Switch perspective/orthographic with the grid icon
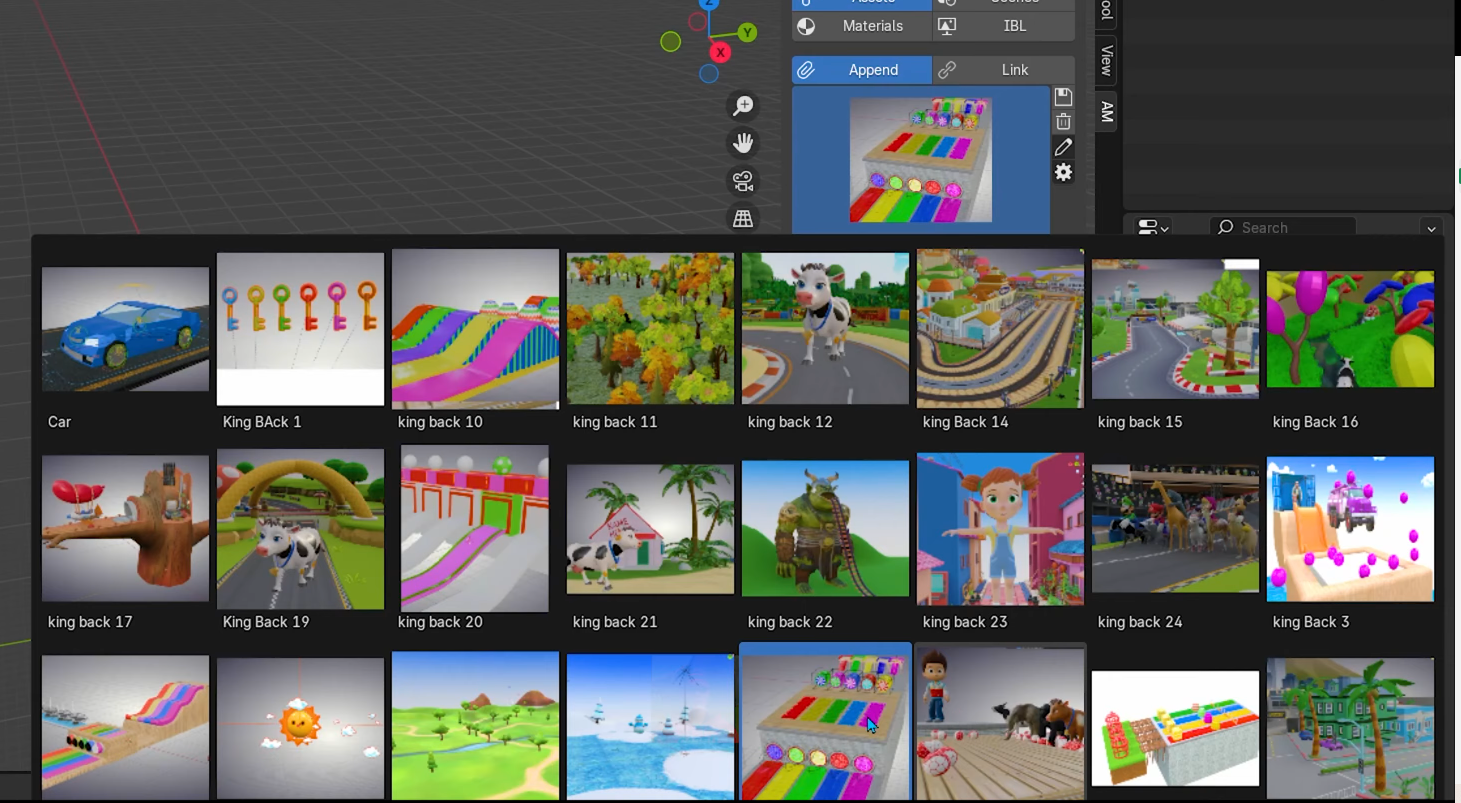1461x803 pixels. pos(743,219)
